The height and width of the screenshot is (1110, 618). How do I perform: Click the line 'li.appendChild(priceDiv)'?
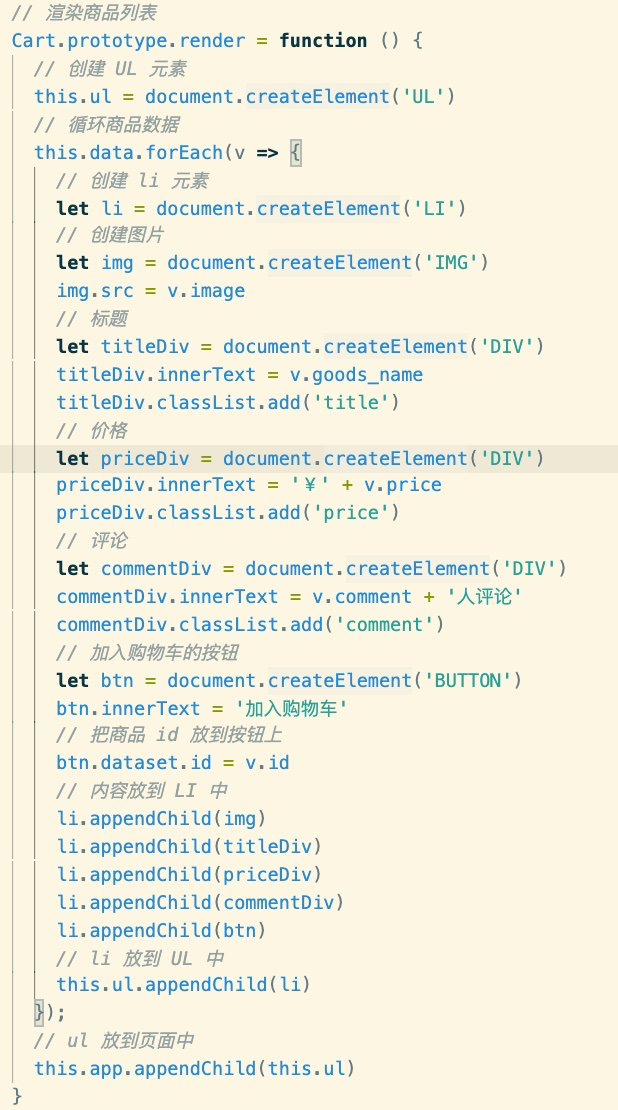190,875
